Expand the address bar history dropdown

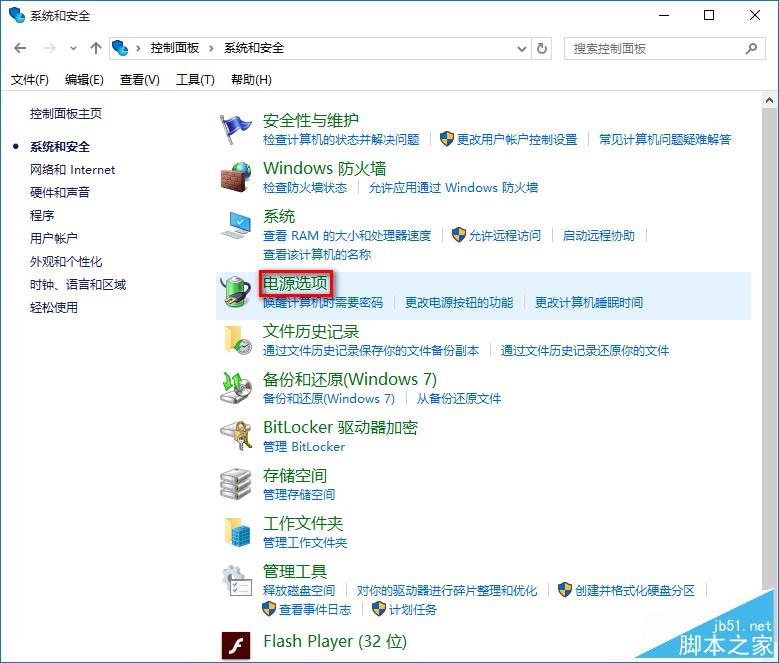pos(521,48)
